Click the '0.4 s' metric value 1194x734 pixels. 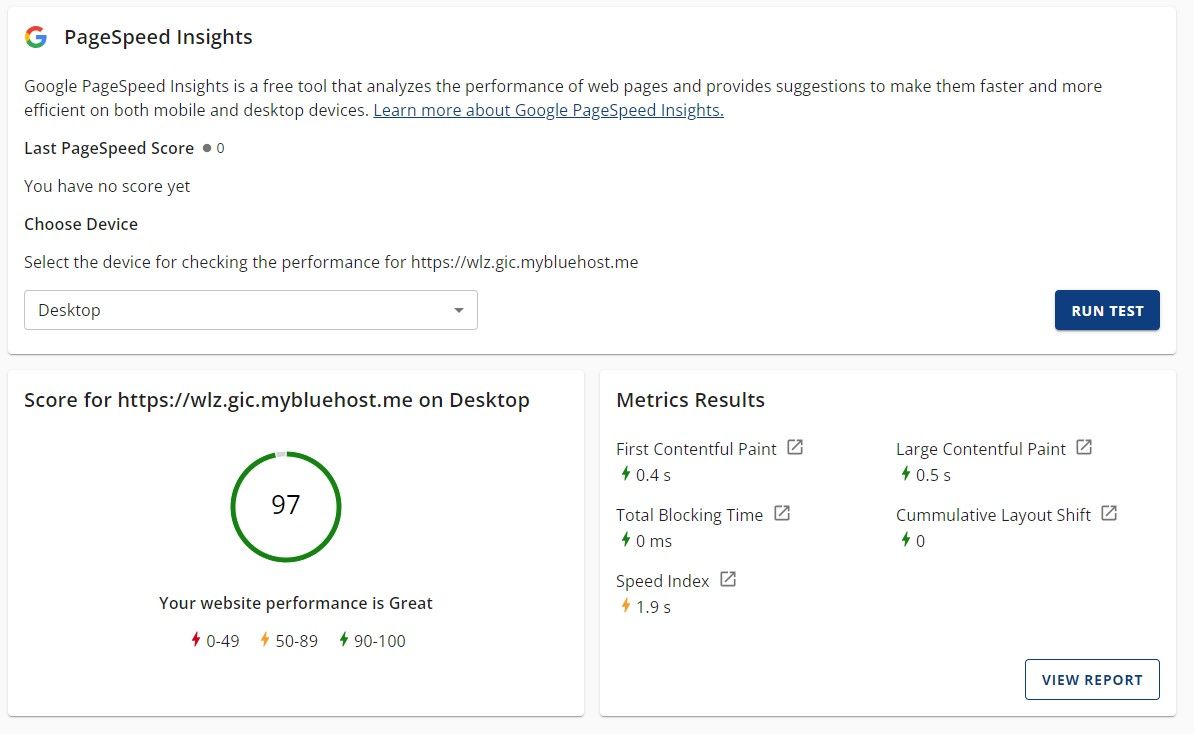pyautogui.click(x=653, y=475)
